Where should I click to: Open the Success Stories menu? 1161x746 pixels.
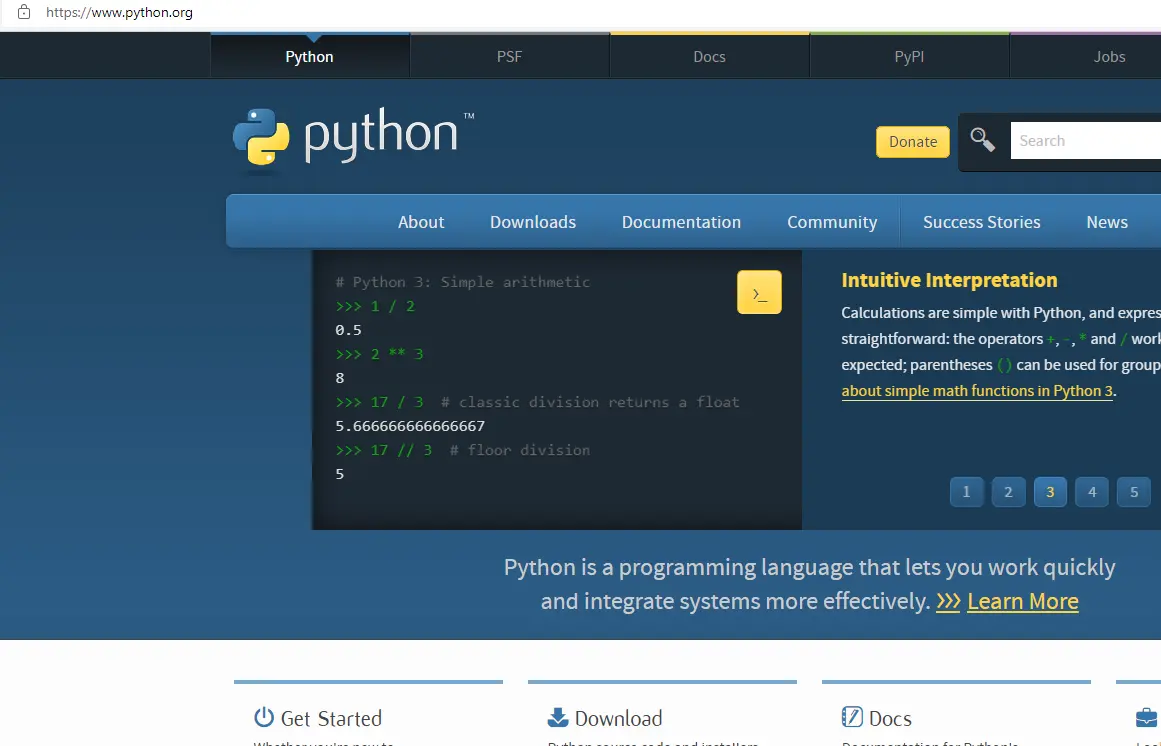pos(982,222)
